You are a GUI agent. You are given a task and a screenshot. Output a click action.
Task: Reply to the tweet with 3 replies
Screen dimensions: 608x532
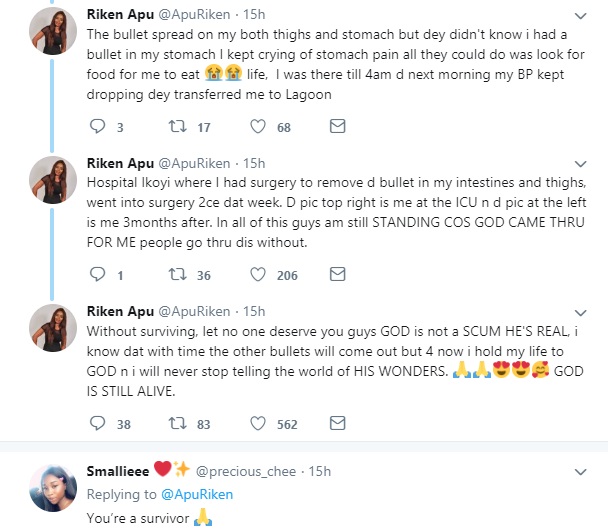click(x=98, y=127)
